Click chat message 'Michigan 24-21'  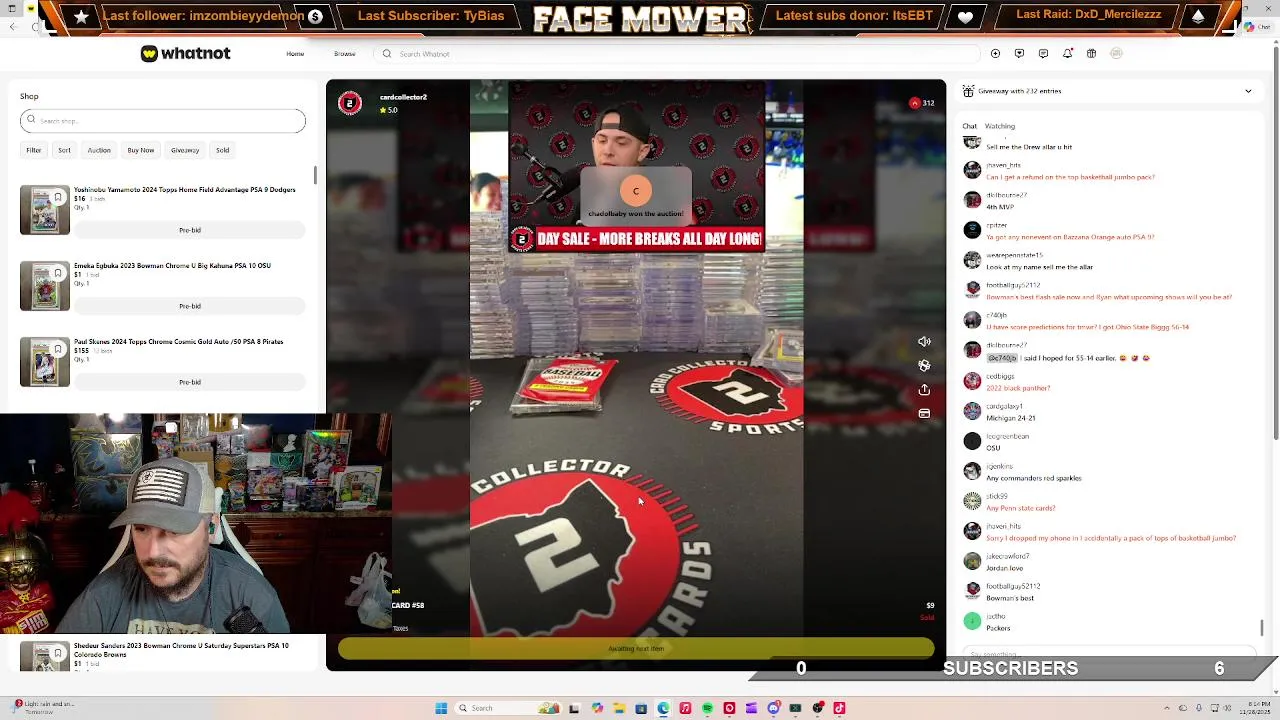click(1011, 418)
